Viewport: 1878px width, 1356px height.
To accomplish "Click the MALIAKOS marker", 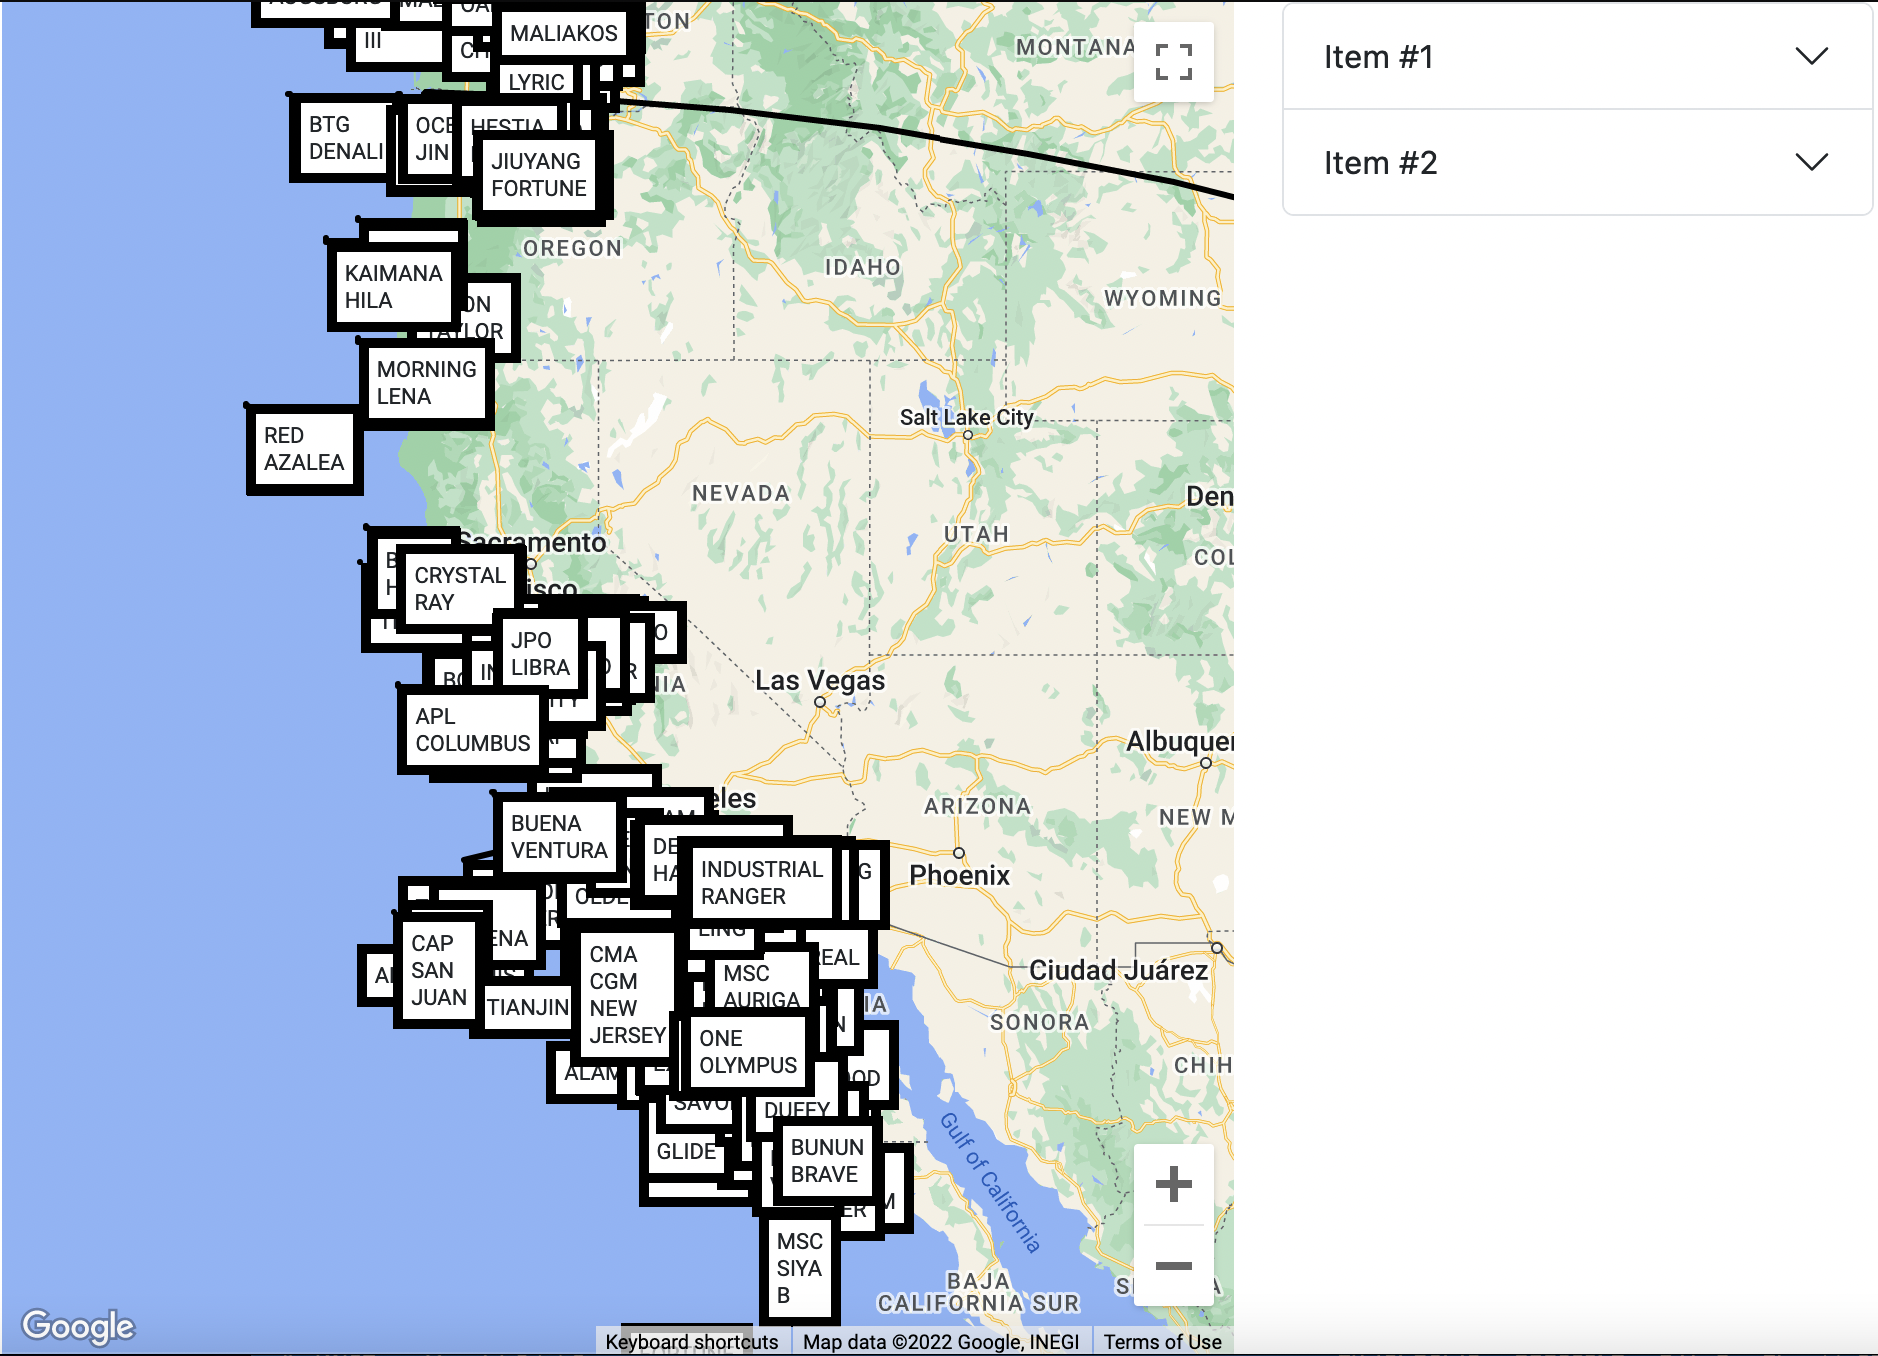I will pos(564,33).
